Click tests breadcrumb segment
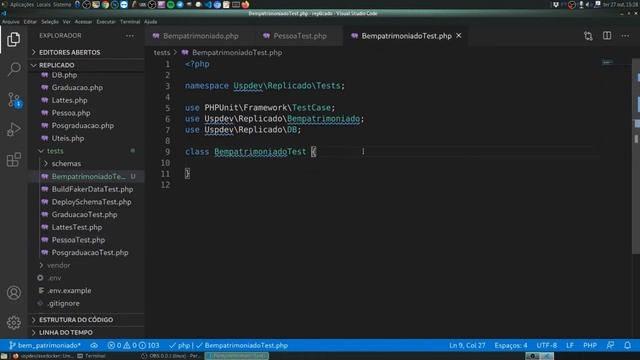640x360 pixels. pos(162,52)
